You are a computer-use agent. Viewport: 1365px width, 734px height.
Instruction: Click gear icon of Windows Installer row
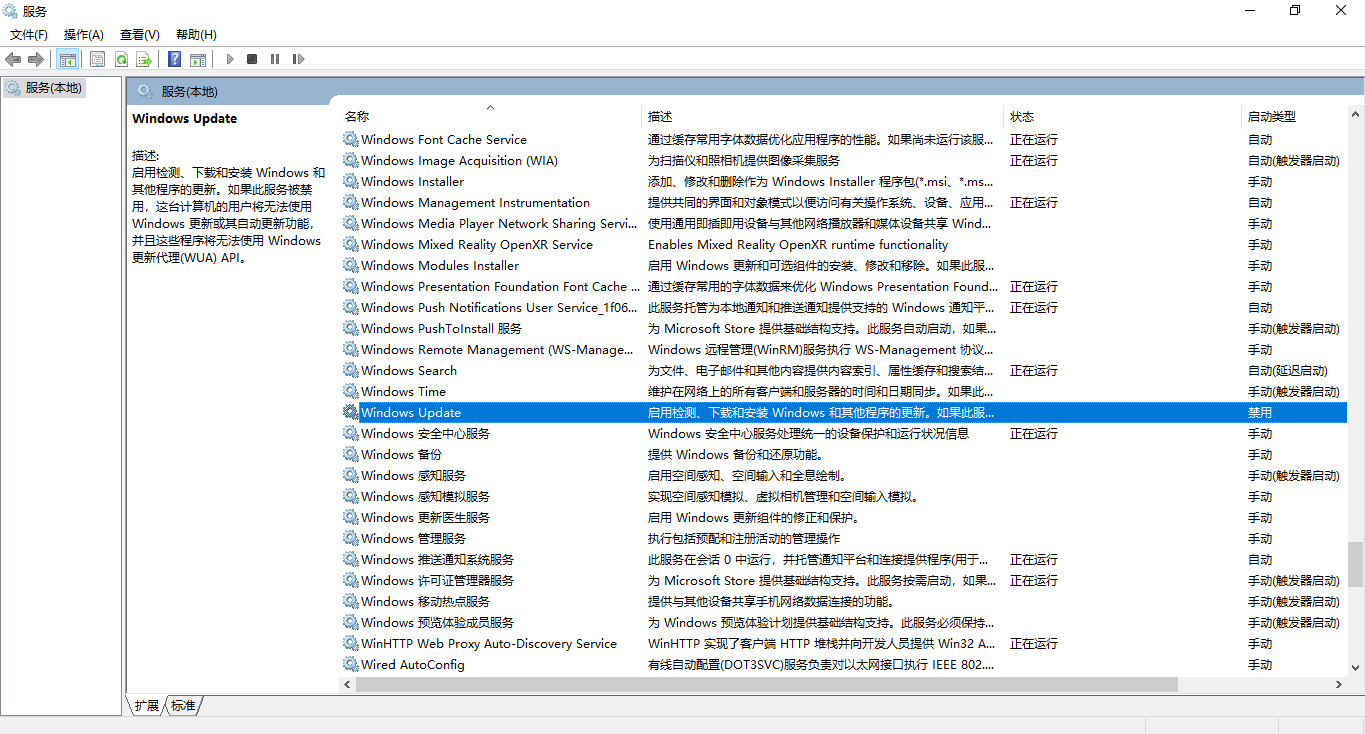[350, 181]
